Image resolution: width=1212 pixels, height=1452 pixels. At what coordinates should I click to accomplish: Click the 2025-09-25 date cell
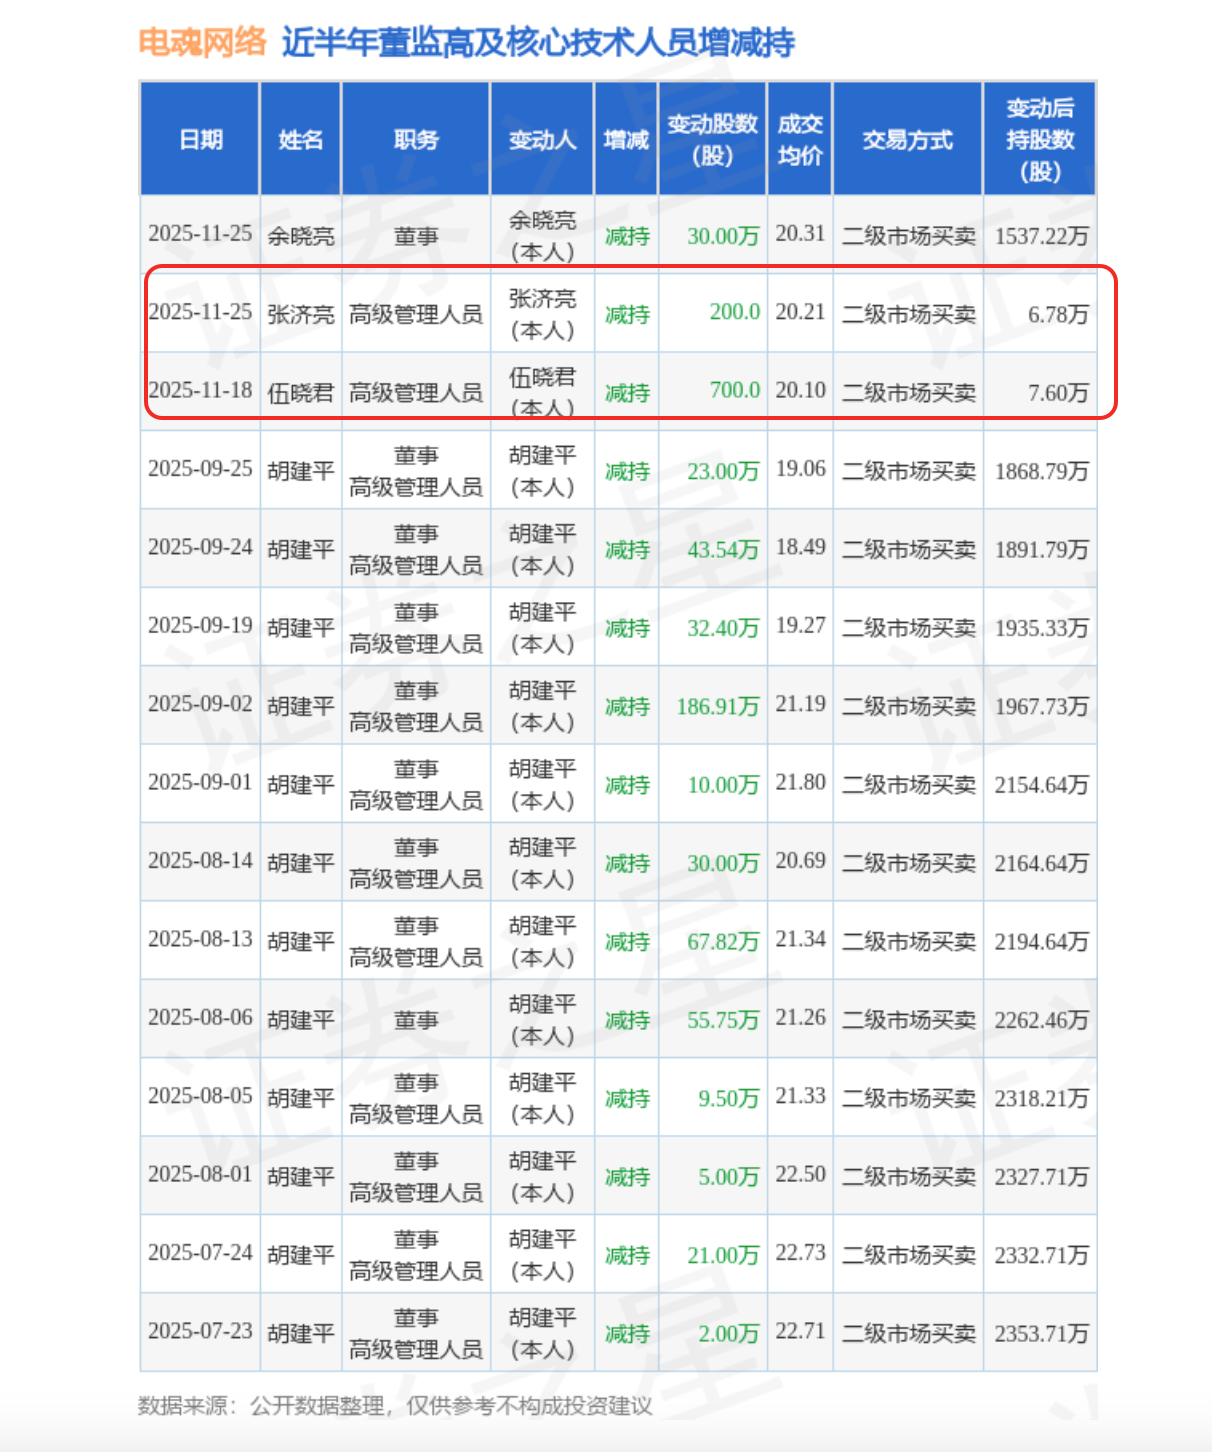200,468
